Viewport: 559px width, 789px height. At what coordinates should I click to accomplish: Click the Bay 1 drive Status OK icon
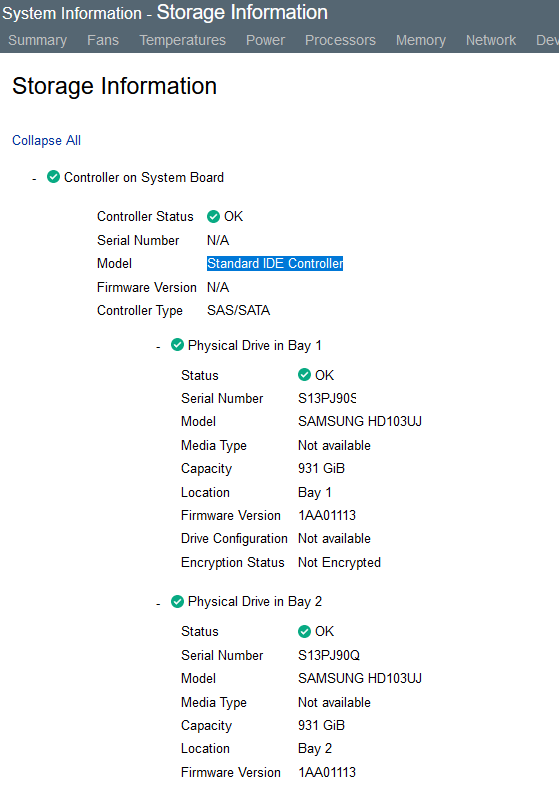pyautogui.click(x=304, y=374)
